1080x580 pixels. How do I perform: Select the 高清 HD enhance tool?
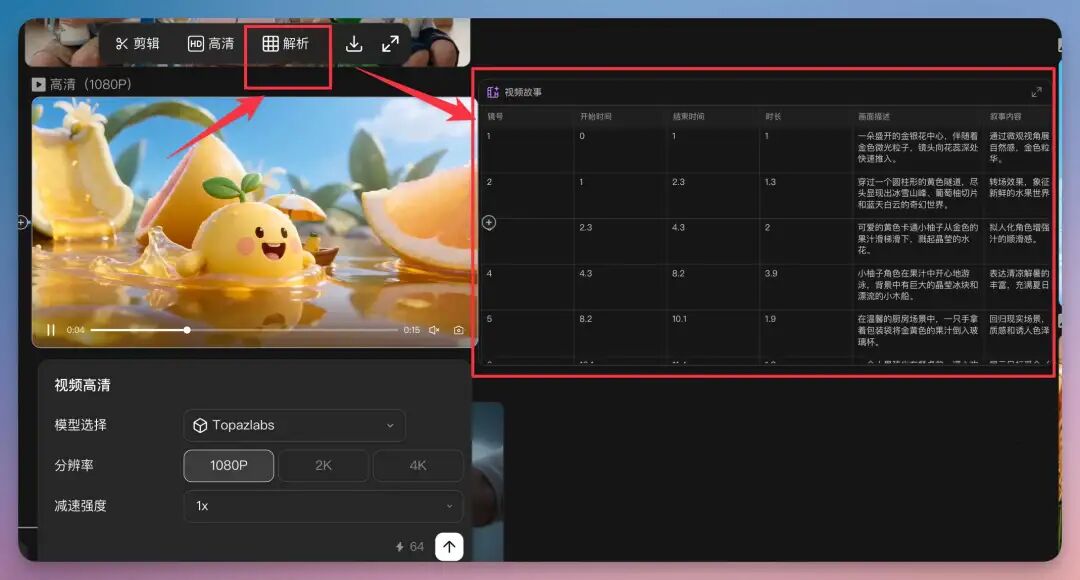coord(211,44)
